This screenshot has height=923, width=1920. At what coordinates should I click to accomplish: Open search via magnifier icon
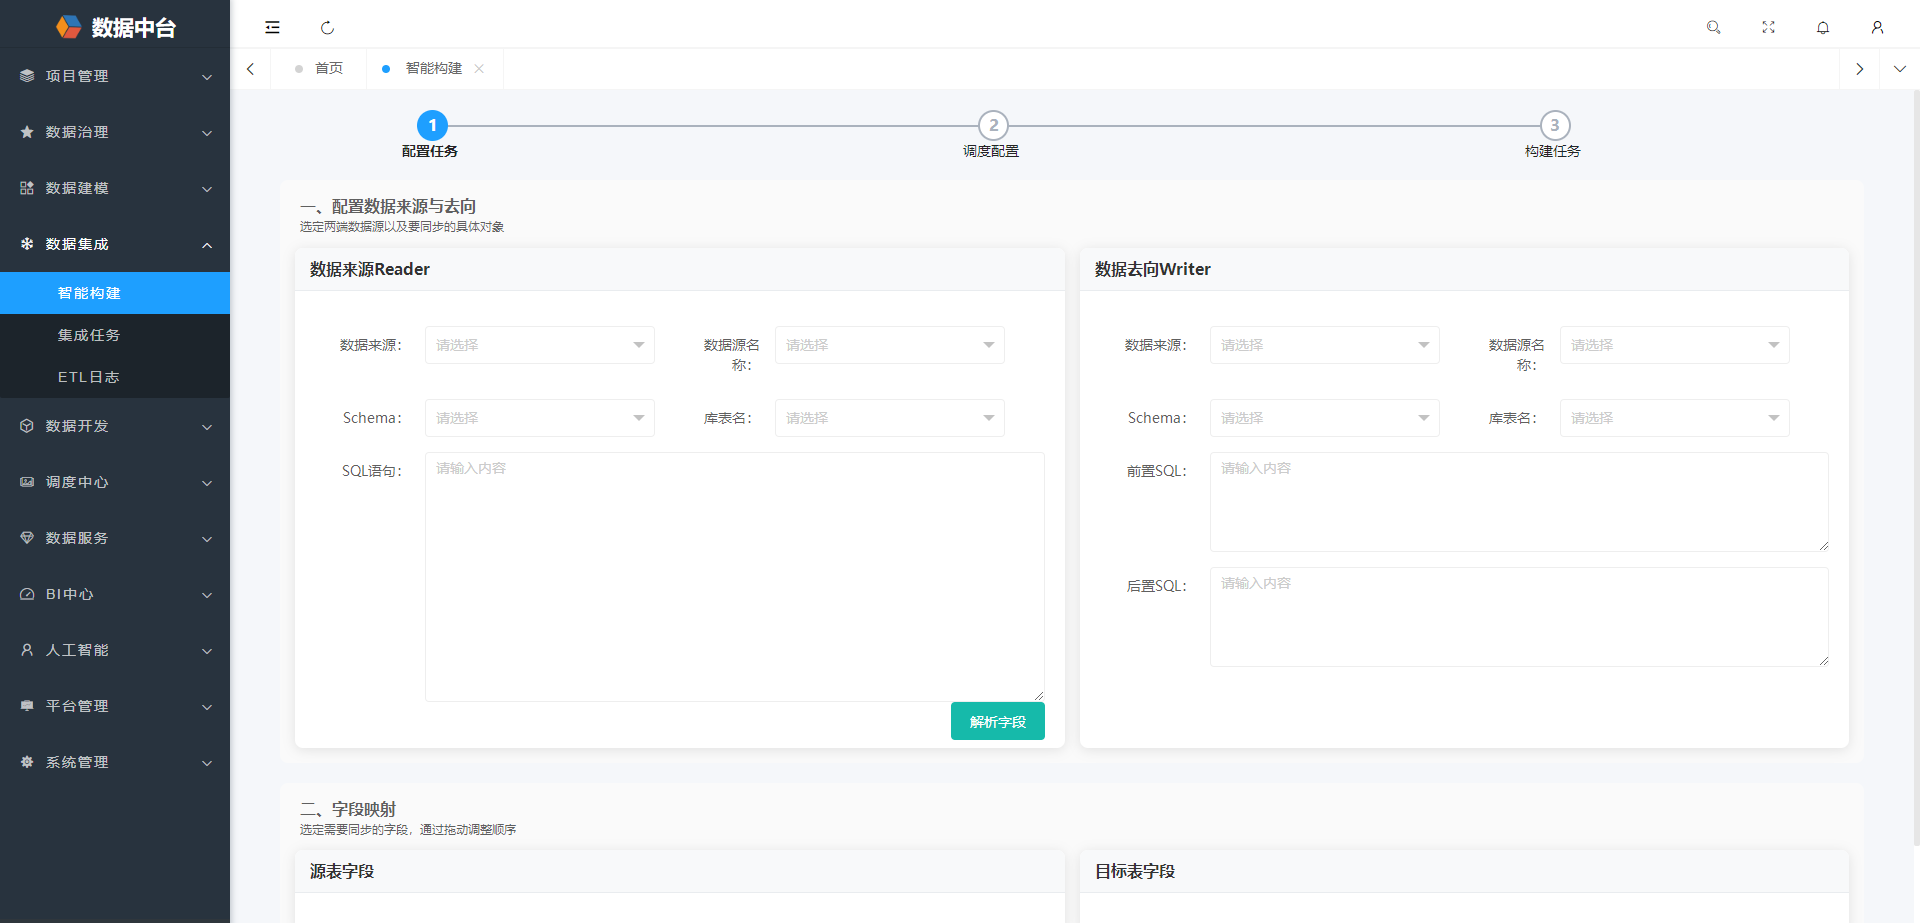[1713, 27]
